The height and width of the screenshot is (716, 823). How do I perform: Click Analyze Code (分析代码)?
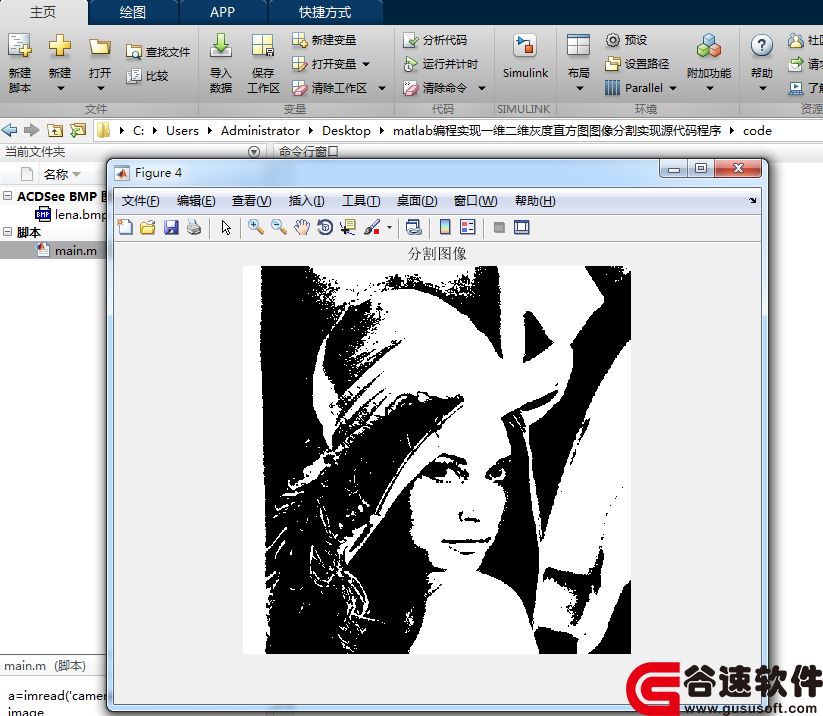pyautogui.click(x=435, y=40)
